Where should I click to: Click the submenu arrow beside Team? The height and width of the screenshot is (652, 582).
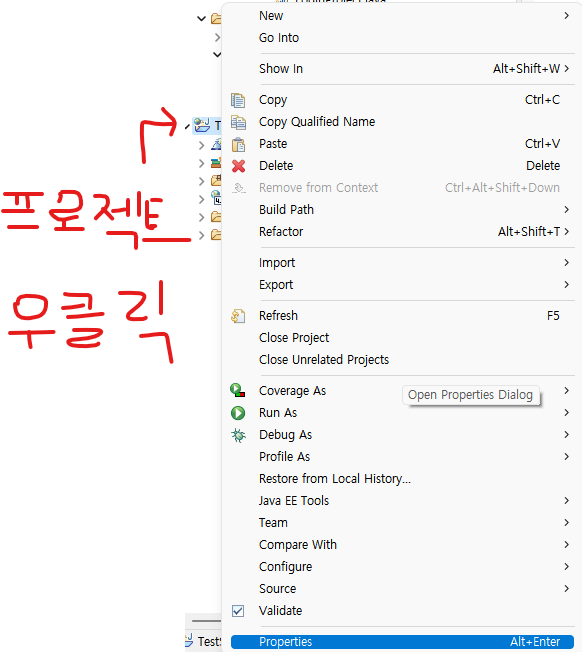566,523
